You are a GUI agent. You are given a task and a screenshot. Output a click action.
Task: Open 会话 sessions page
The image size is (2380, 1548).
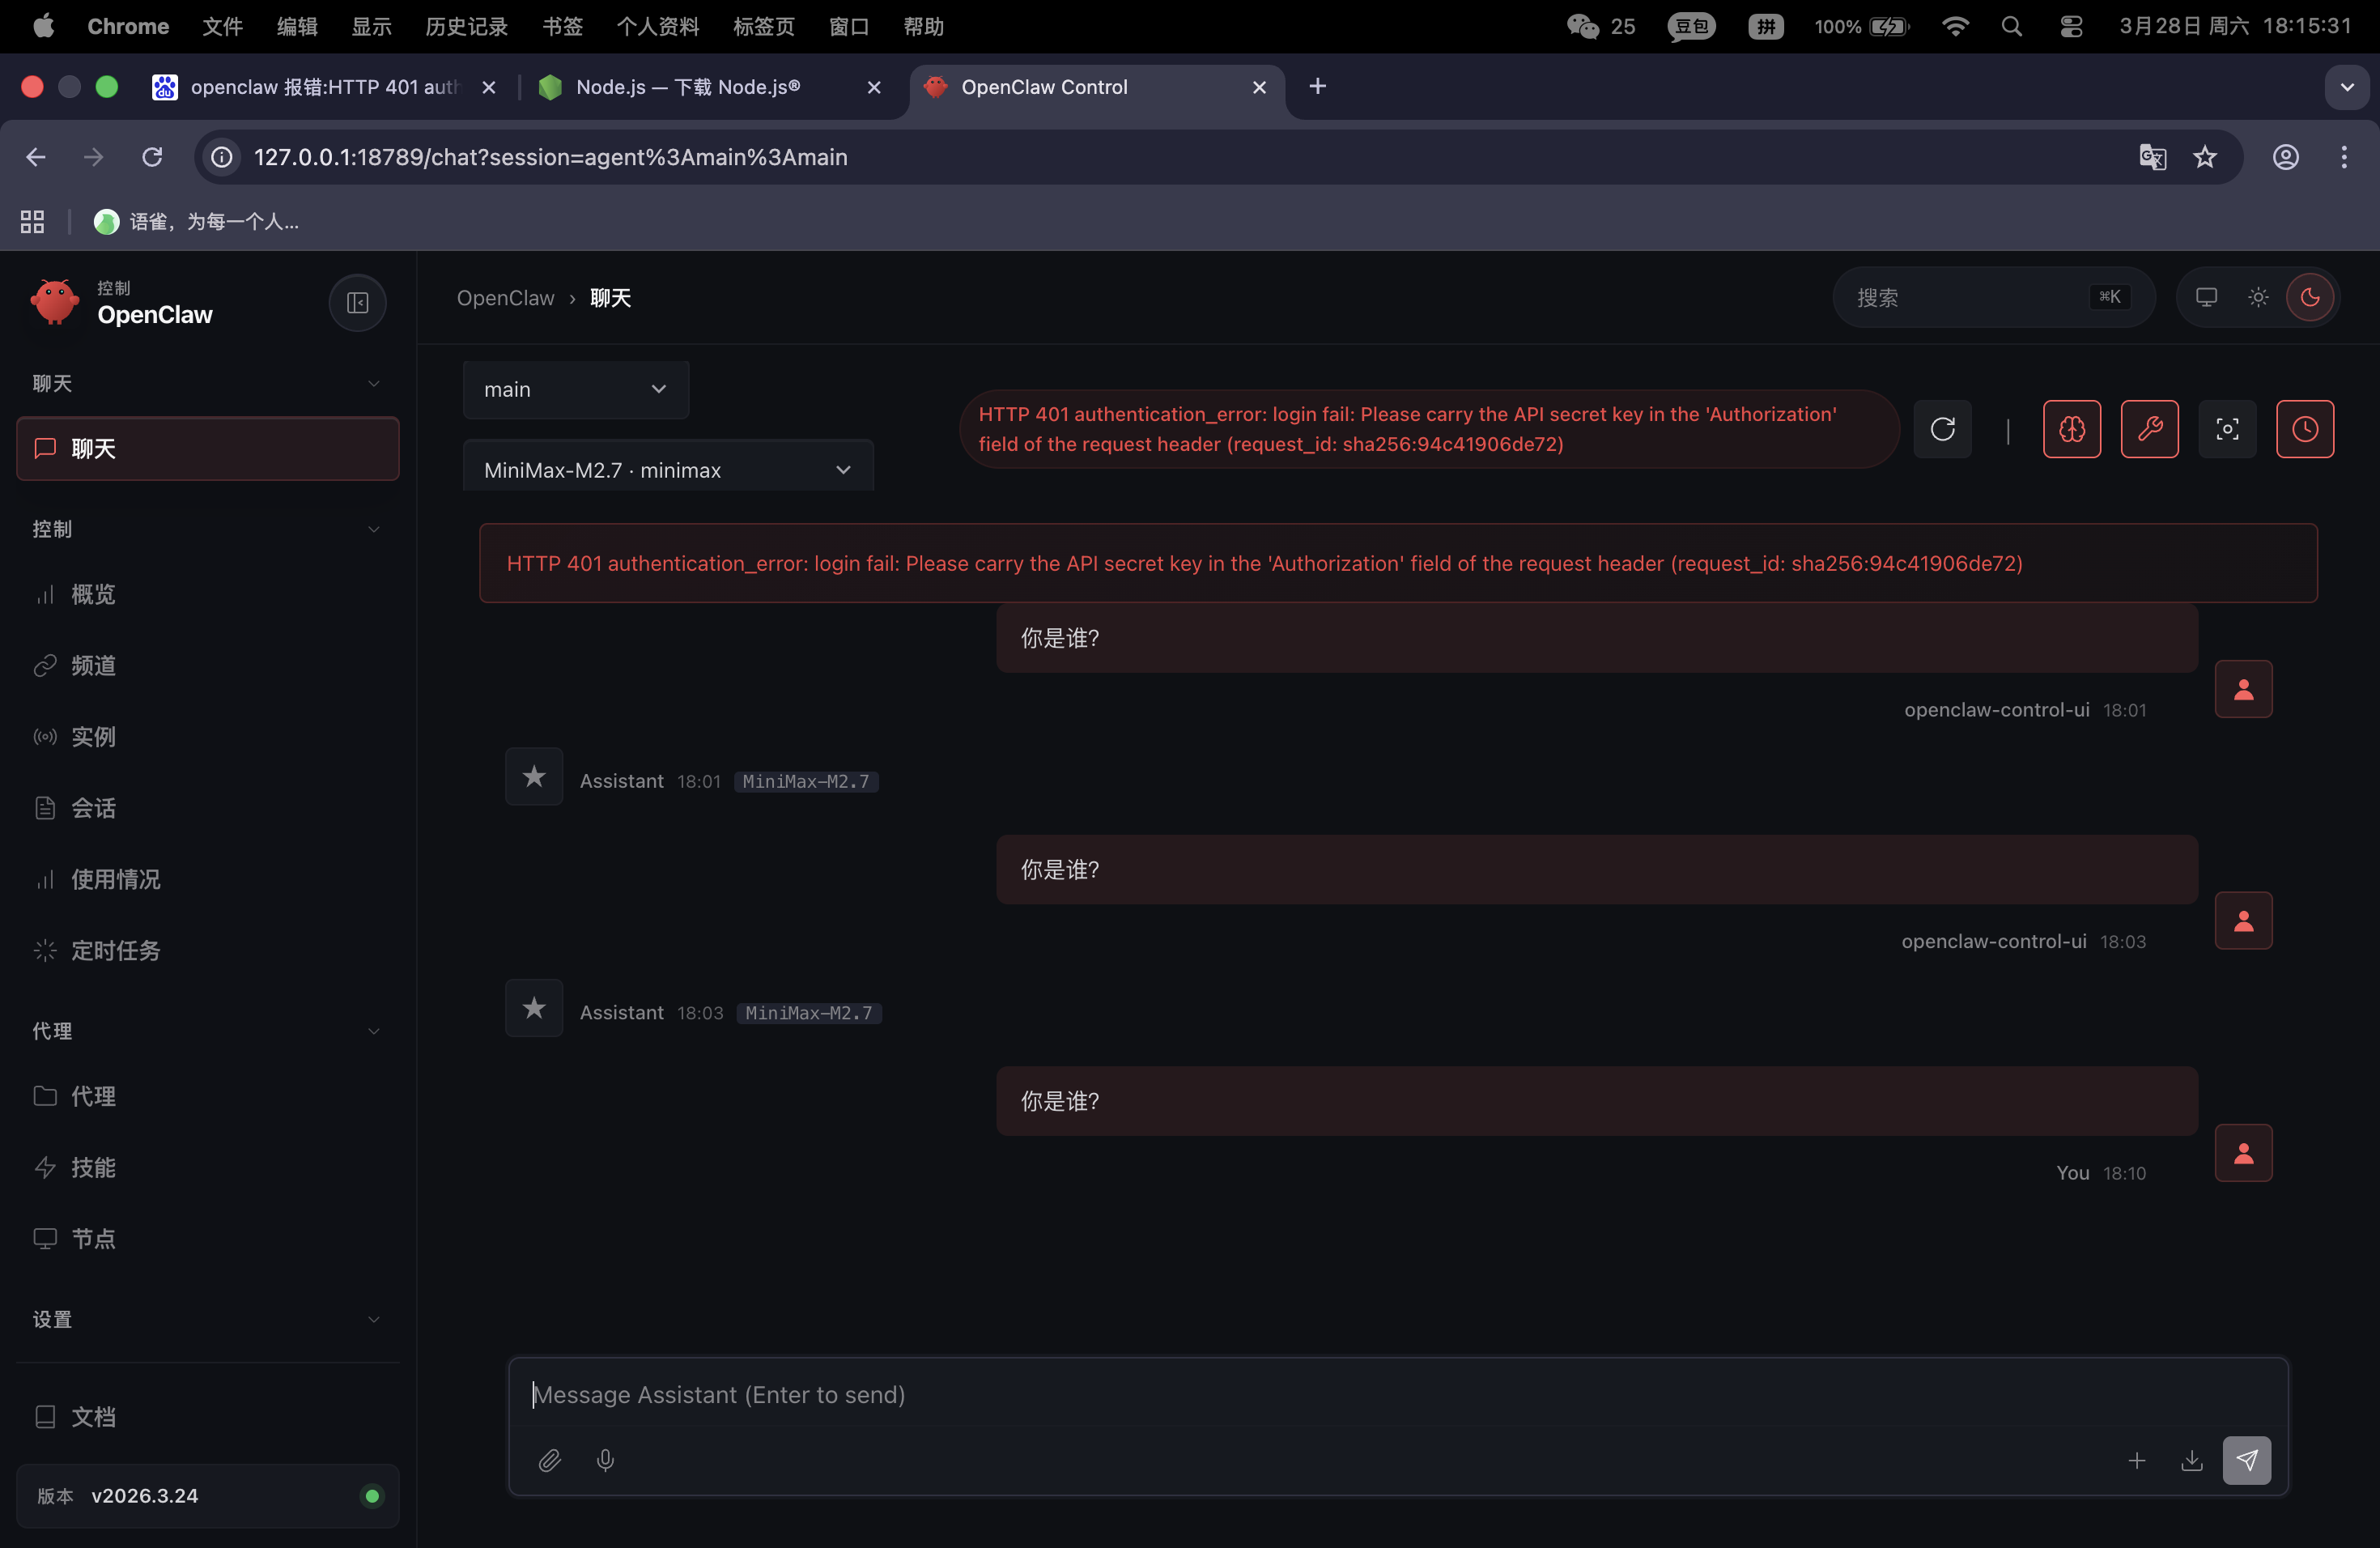click(207, 808)
